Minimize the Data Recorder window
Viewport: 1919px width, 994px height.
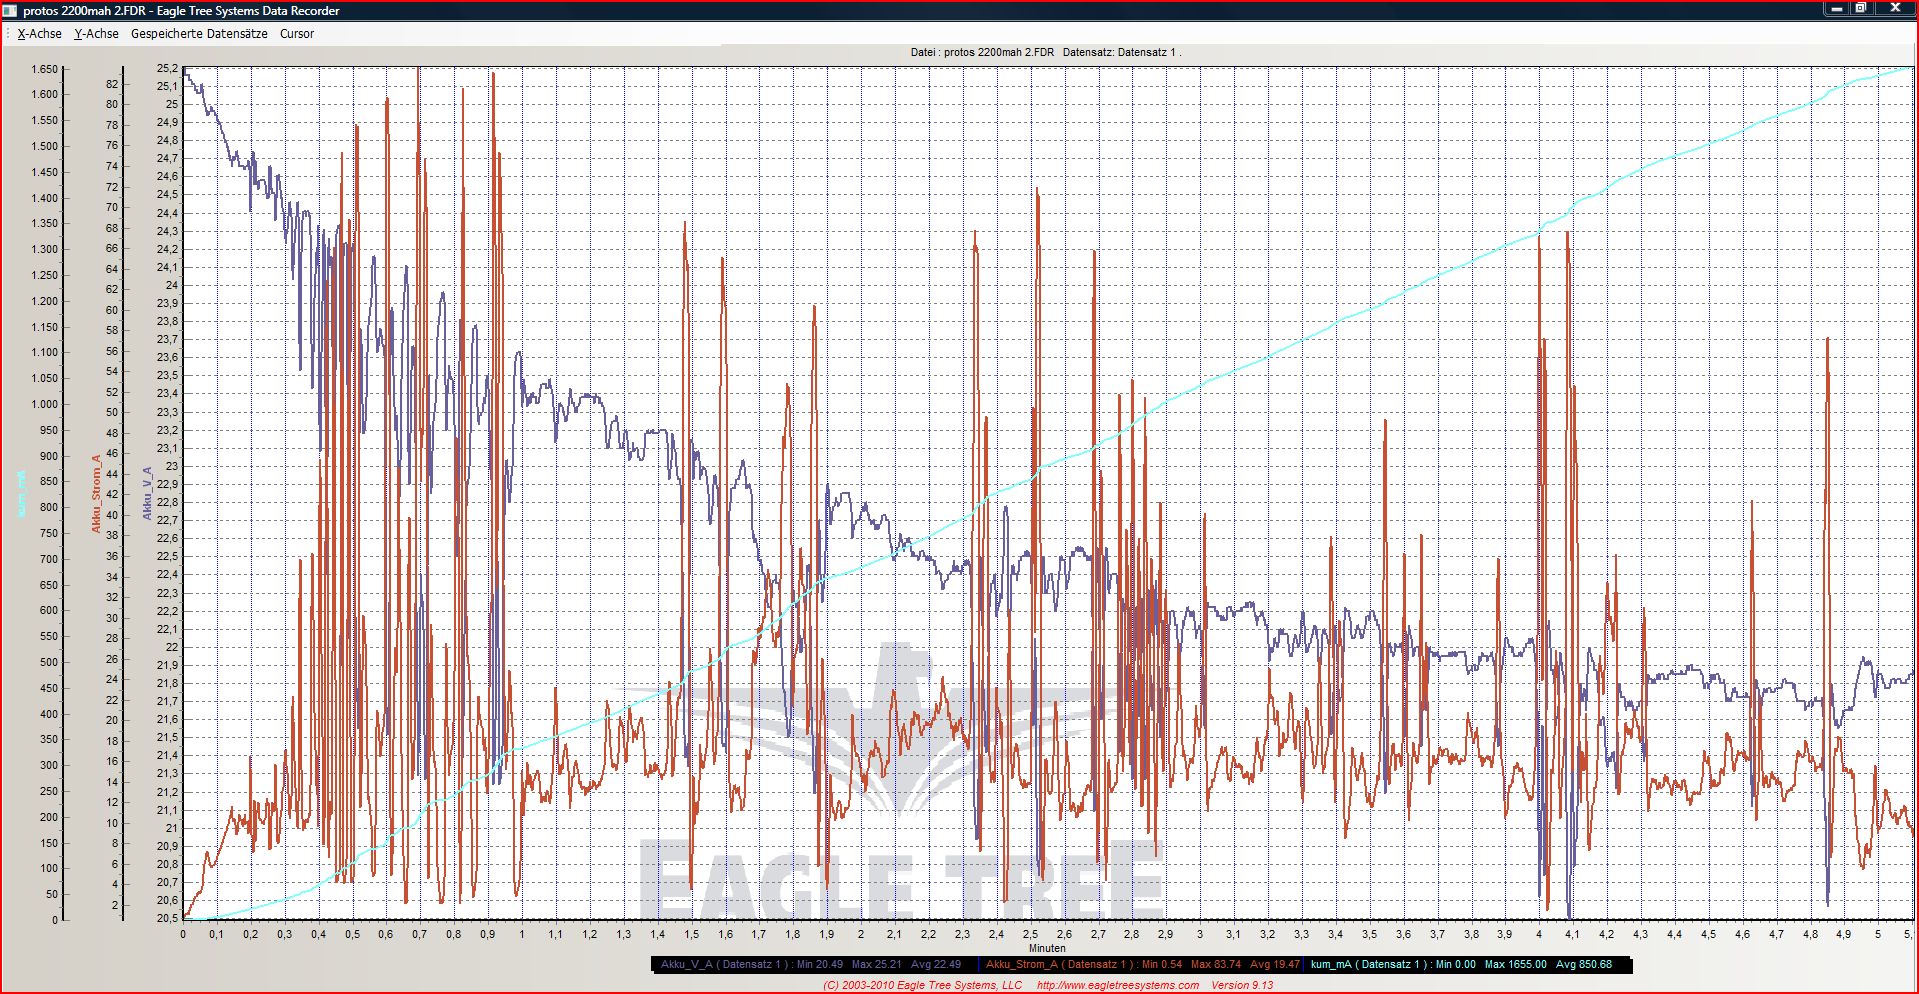(1837, 9)
